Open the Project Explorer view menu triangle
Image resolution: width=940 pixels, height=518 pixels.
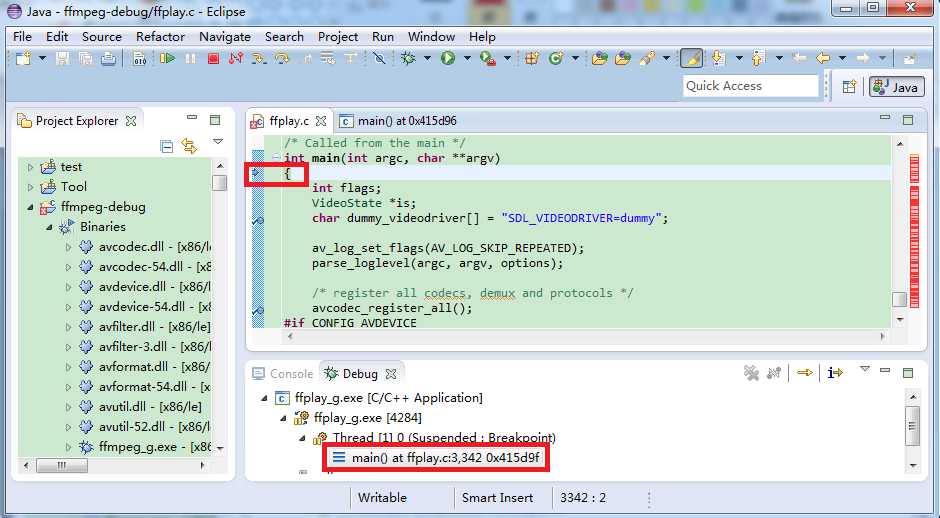coord(218,142)
